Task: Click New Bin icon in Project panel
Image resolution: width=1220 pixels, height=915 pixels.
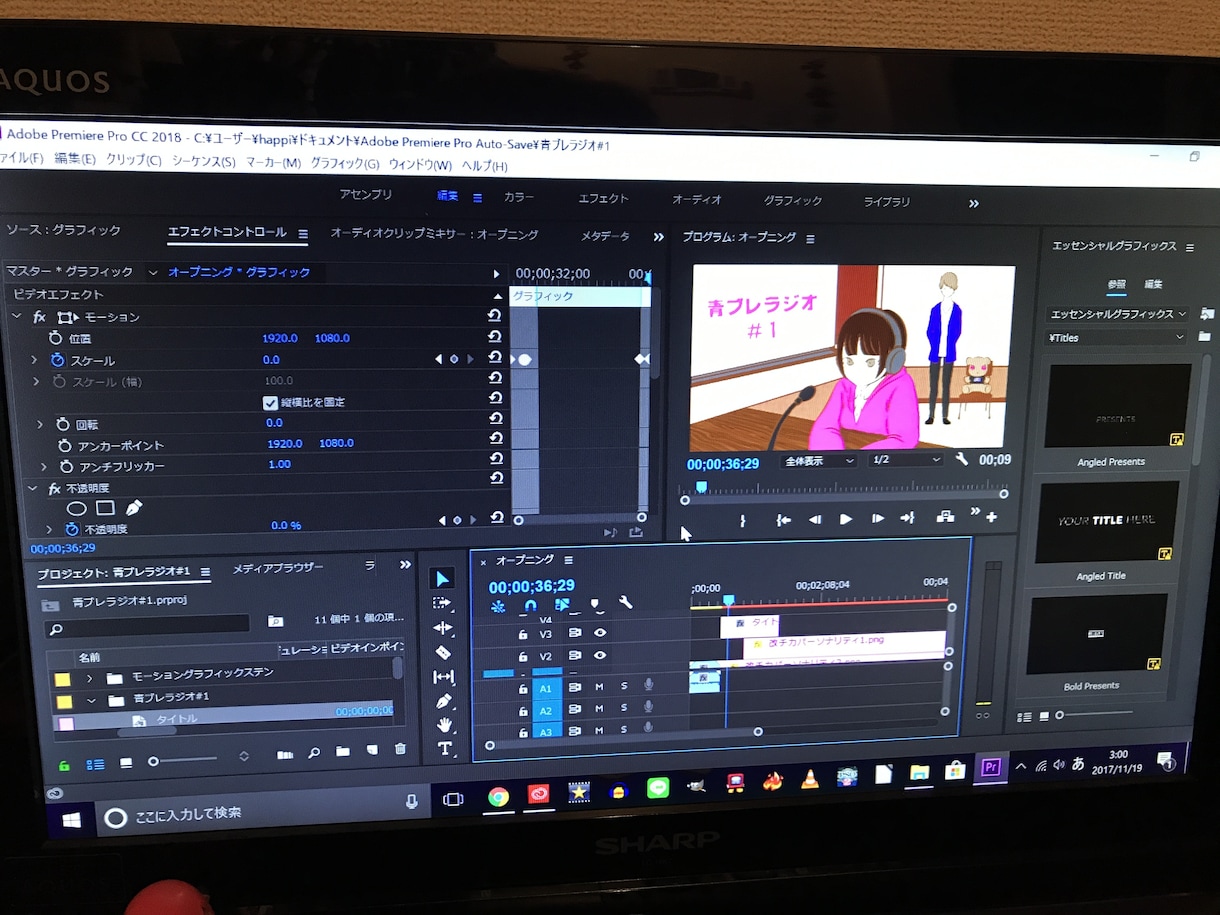Action: (343, 751)
